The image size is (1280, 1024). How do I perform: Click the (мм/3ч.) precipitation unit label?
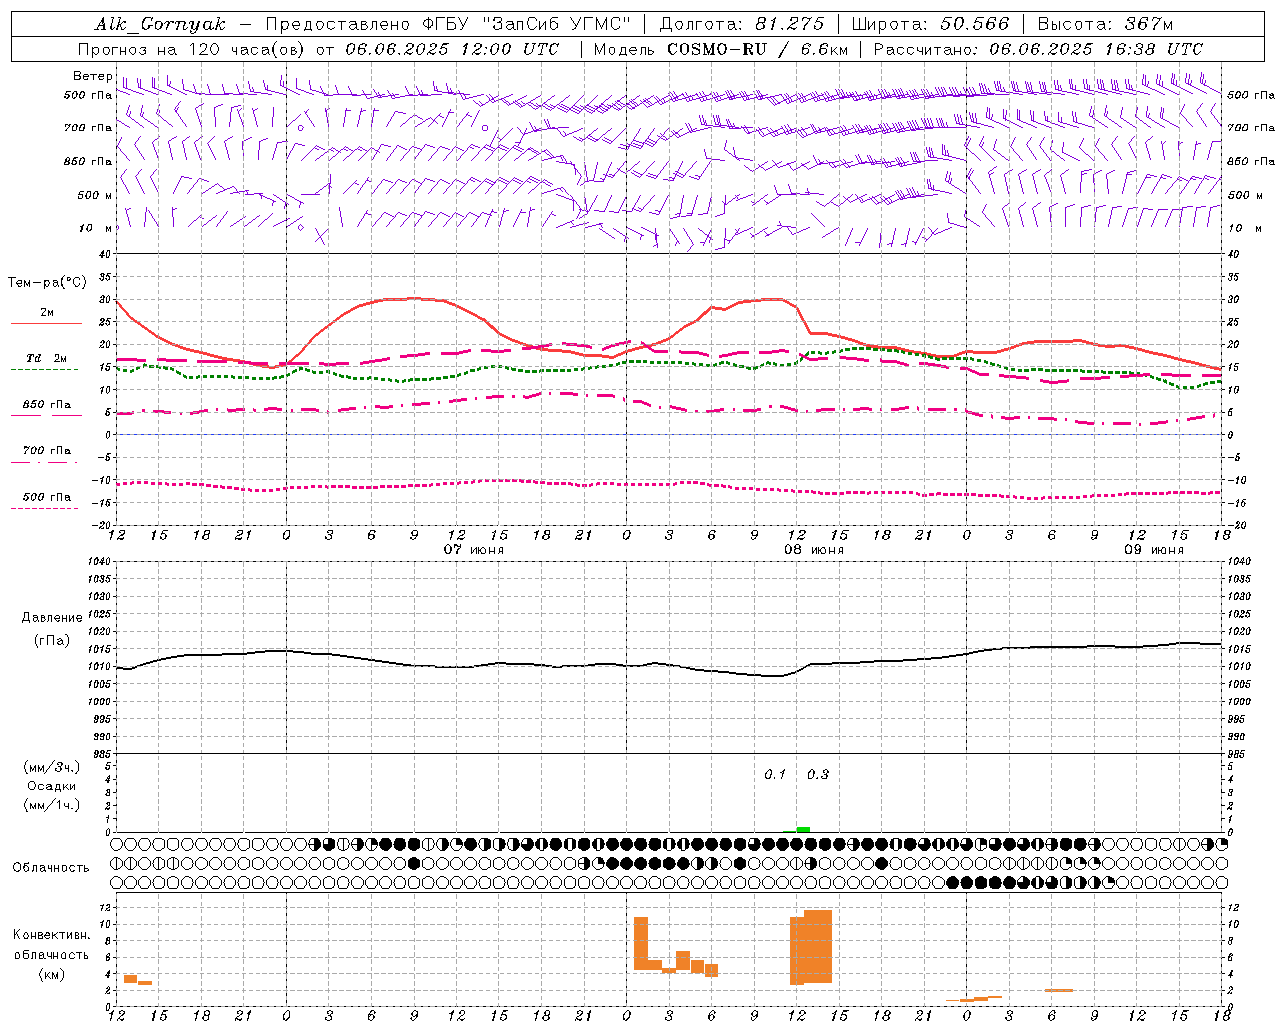point(52,767)
